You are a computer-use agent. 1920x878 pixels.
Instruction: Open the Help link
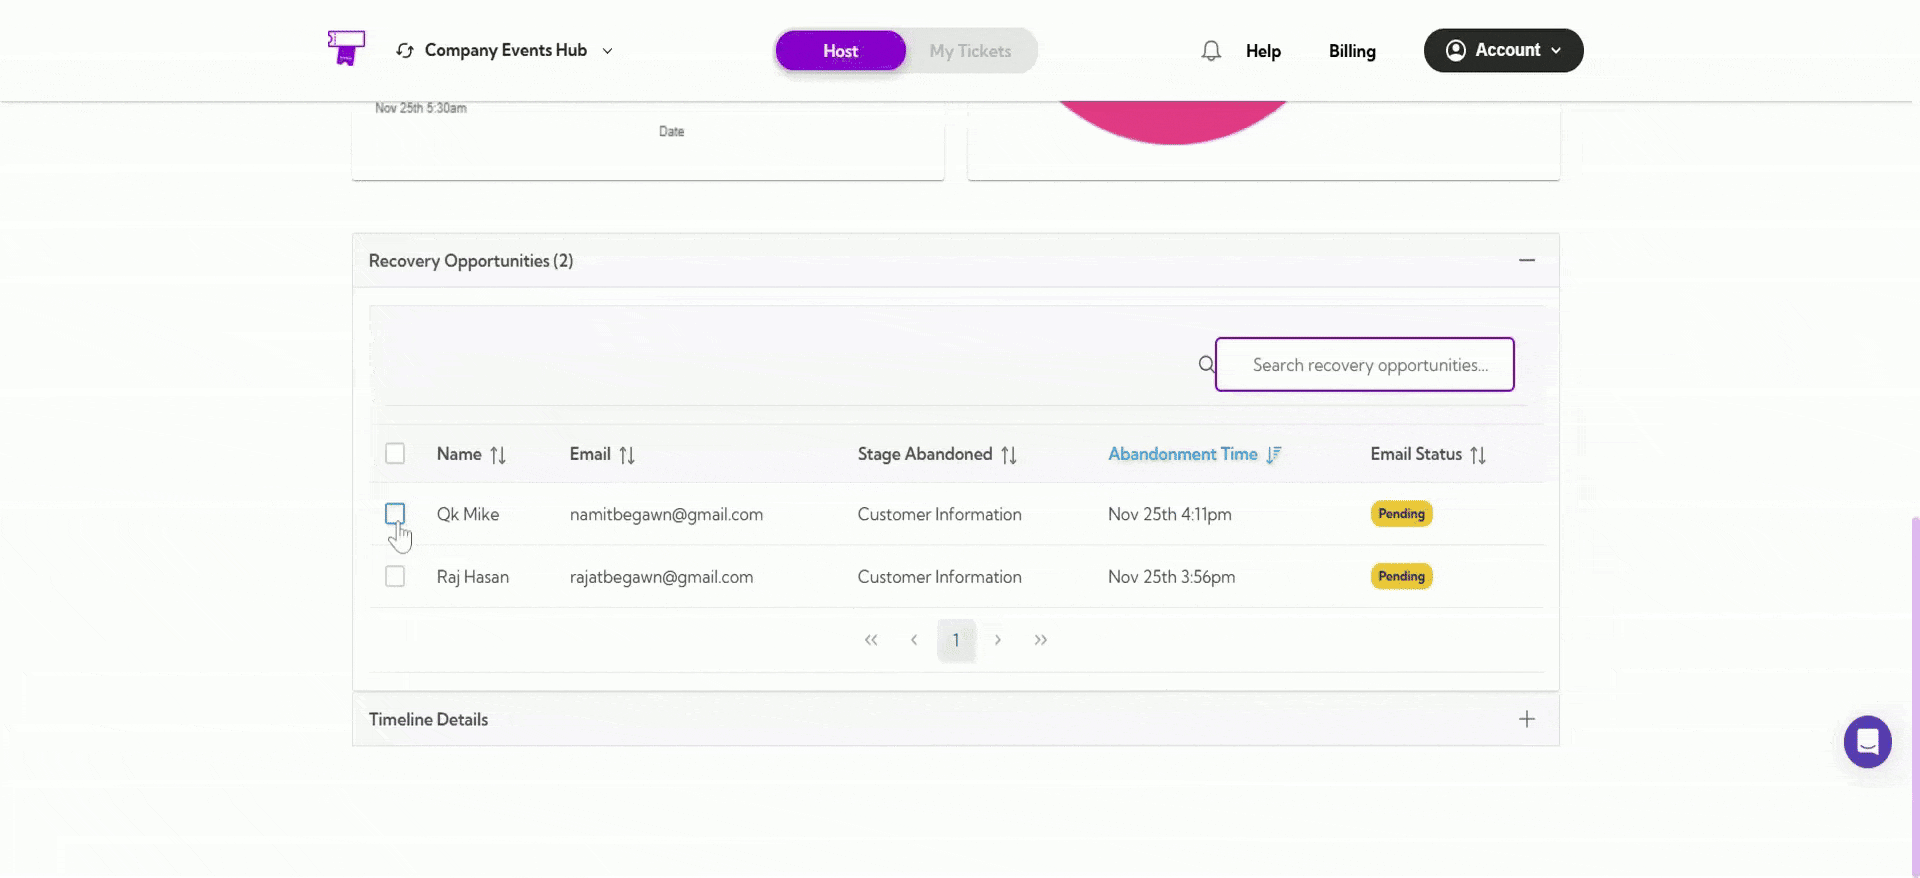click(x=1263, y=51)
